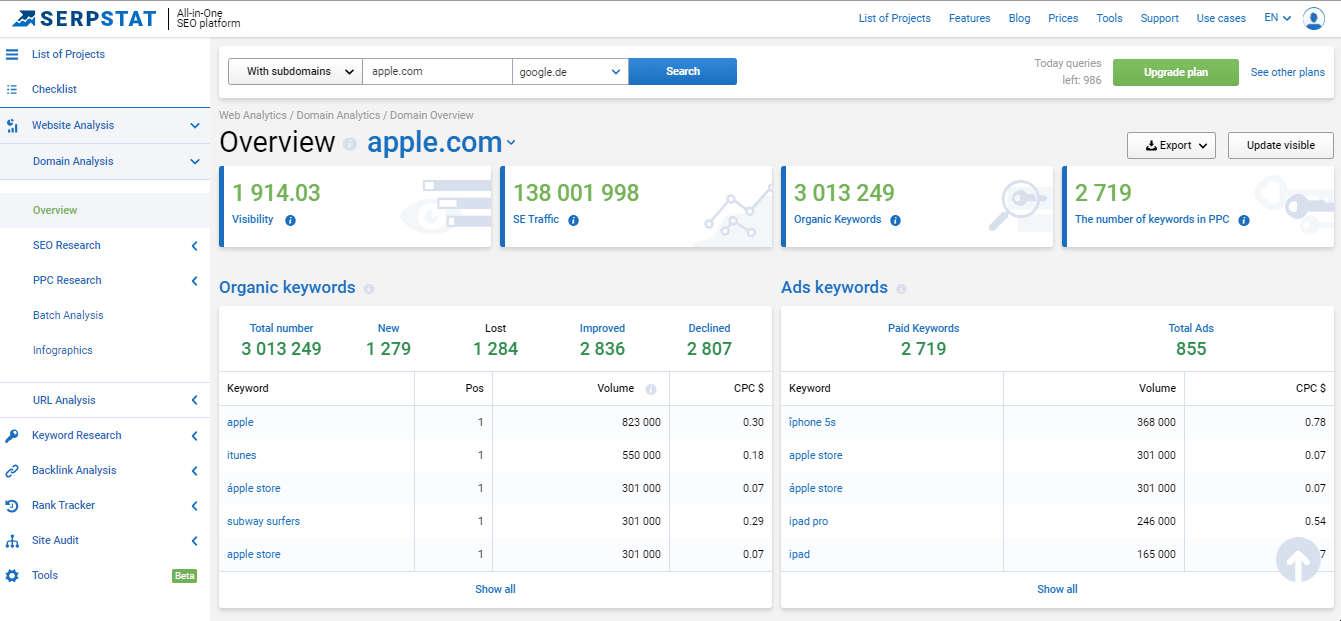Expand the SEO Research submenu
Screen dimensions: 1341x621
[195, 246]
